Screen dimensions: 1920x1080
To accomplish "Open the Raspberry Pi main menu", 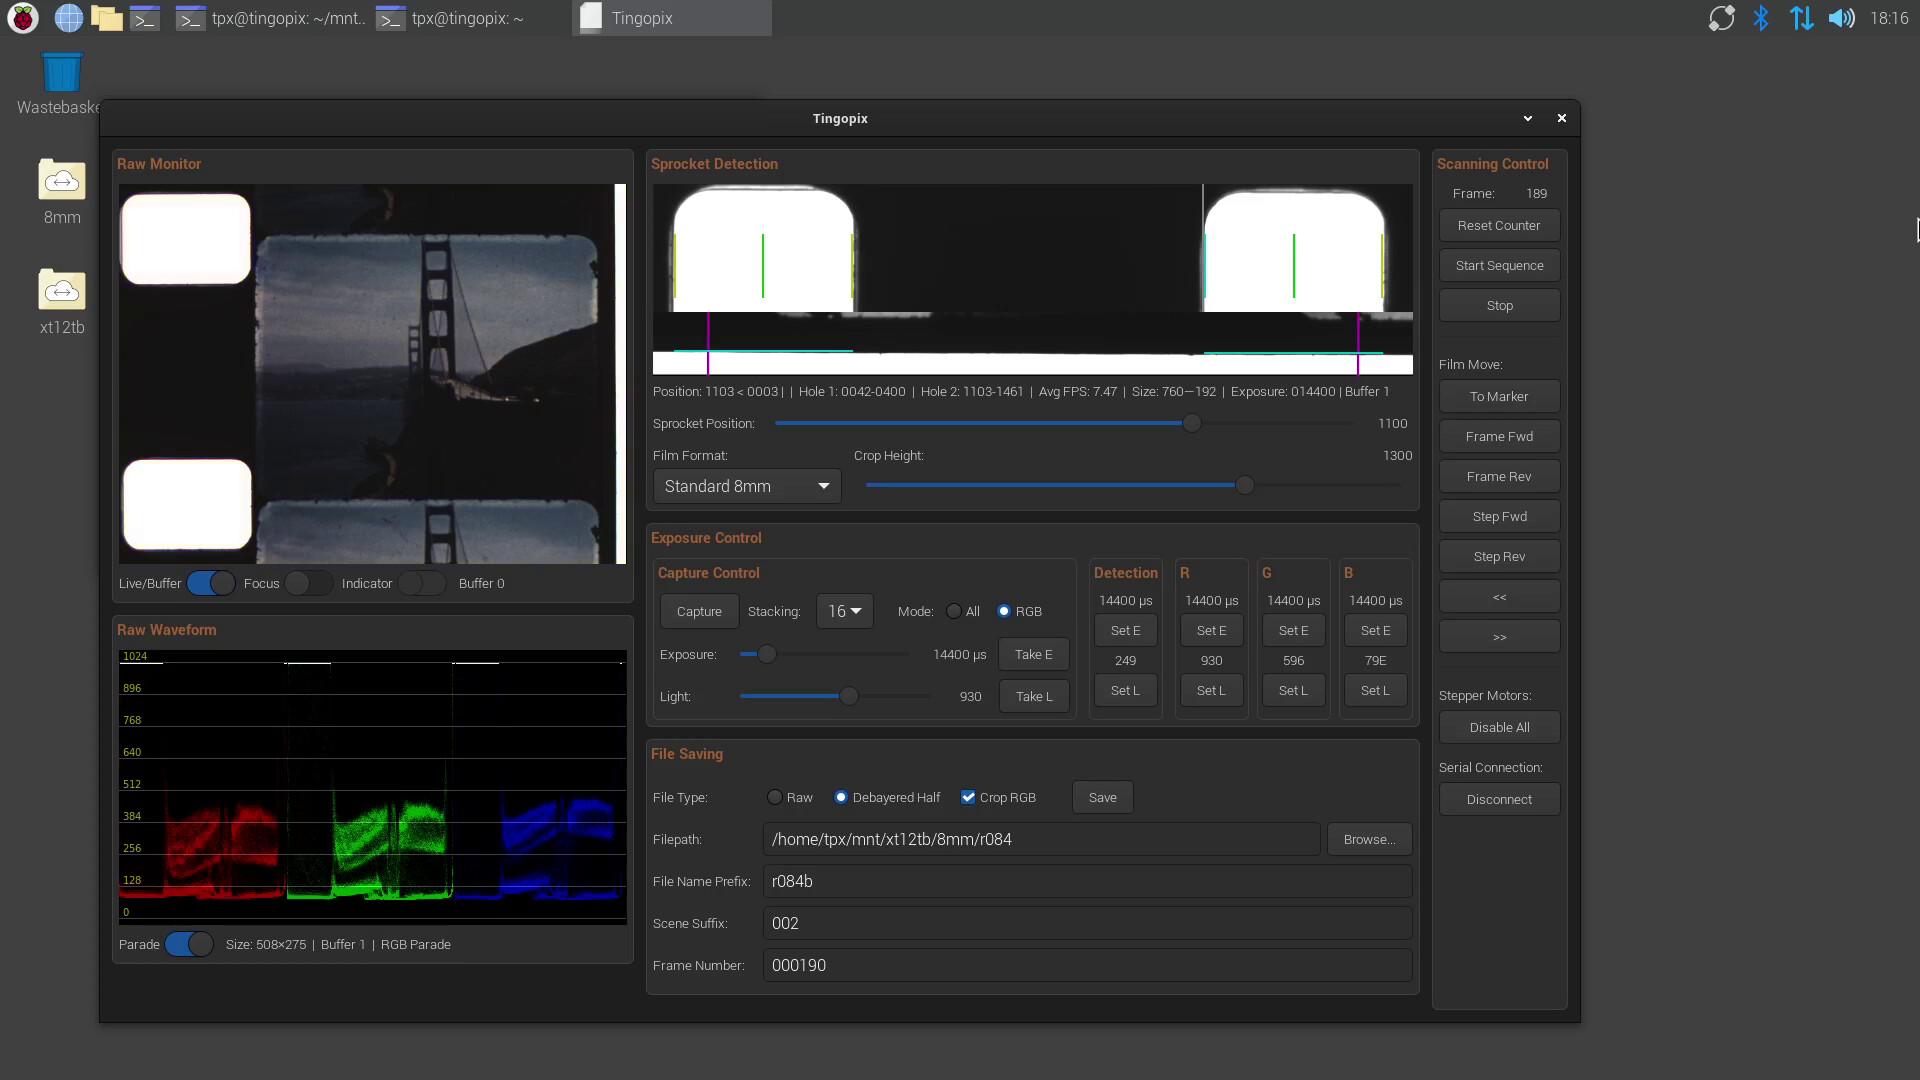I will click(x=22, y=18).
